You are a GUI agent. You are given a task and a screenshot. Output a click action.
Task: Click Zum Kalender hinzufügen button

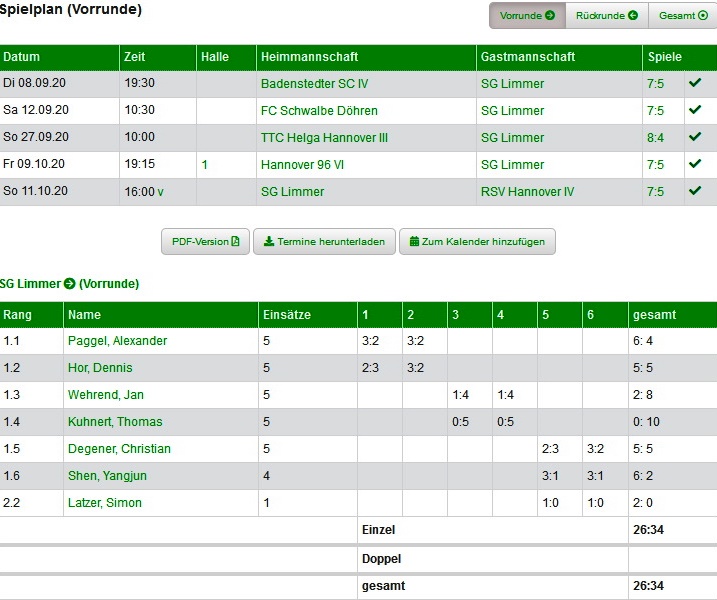pos(477,242)
